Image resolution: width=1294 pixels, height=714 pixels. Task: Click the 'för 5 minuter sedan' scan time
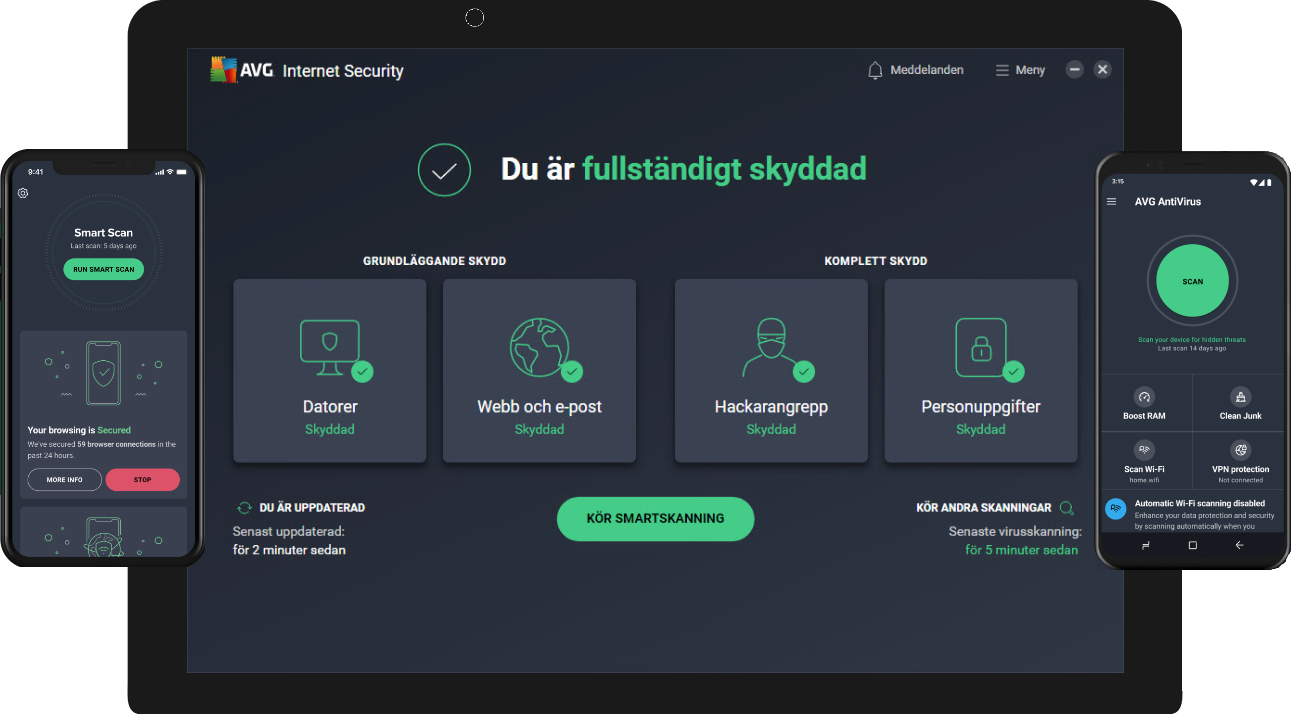click(1021, 550)
